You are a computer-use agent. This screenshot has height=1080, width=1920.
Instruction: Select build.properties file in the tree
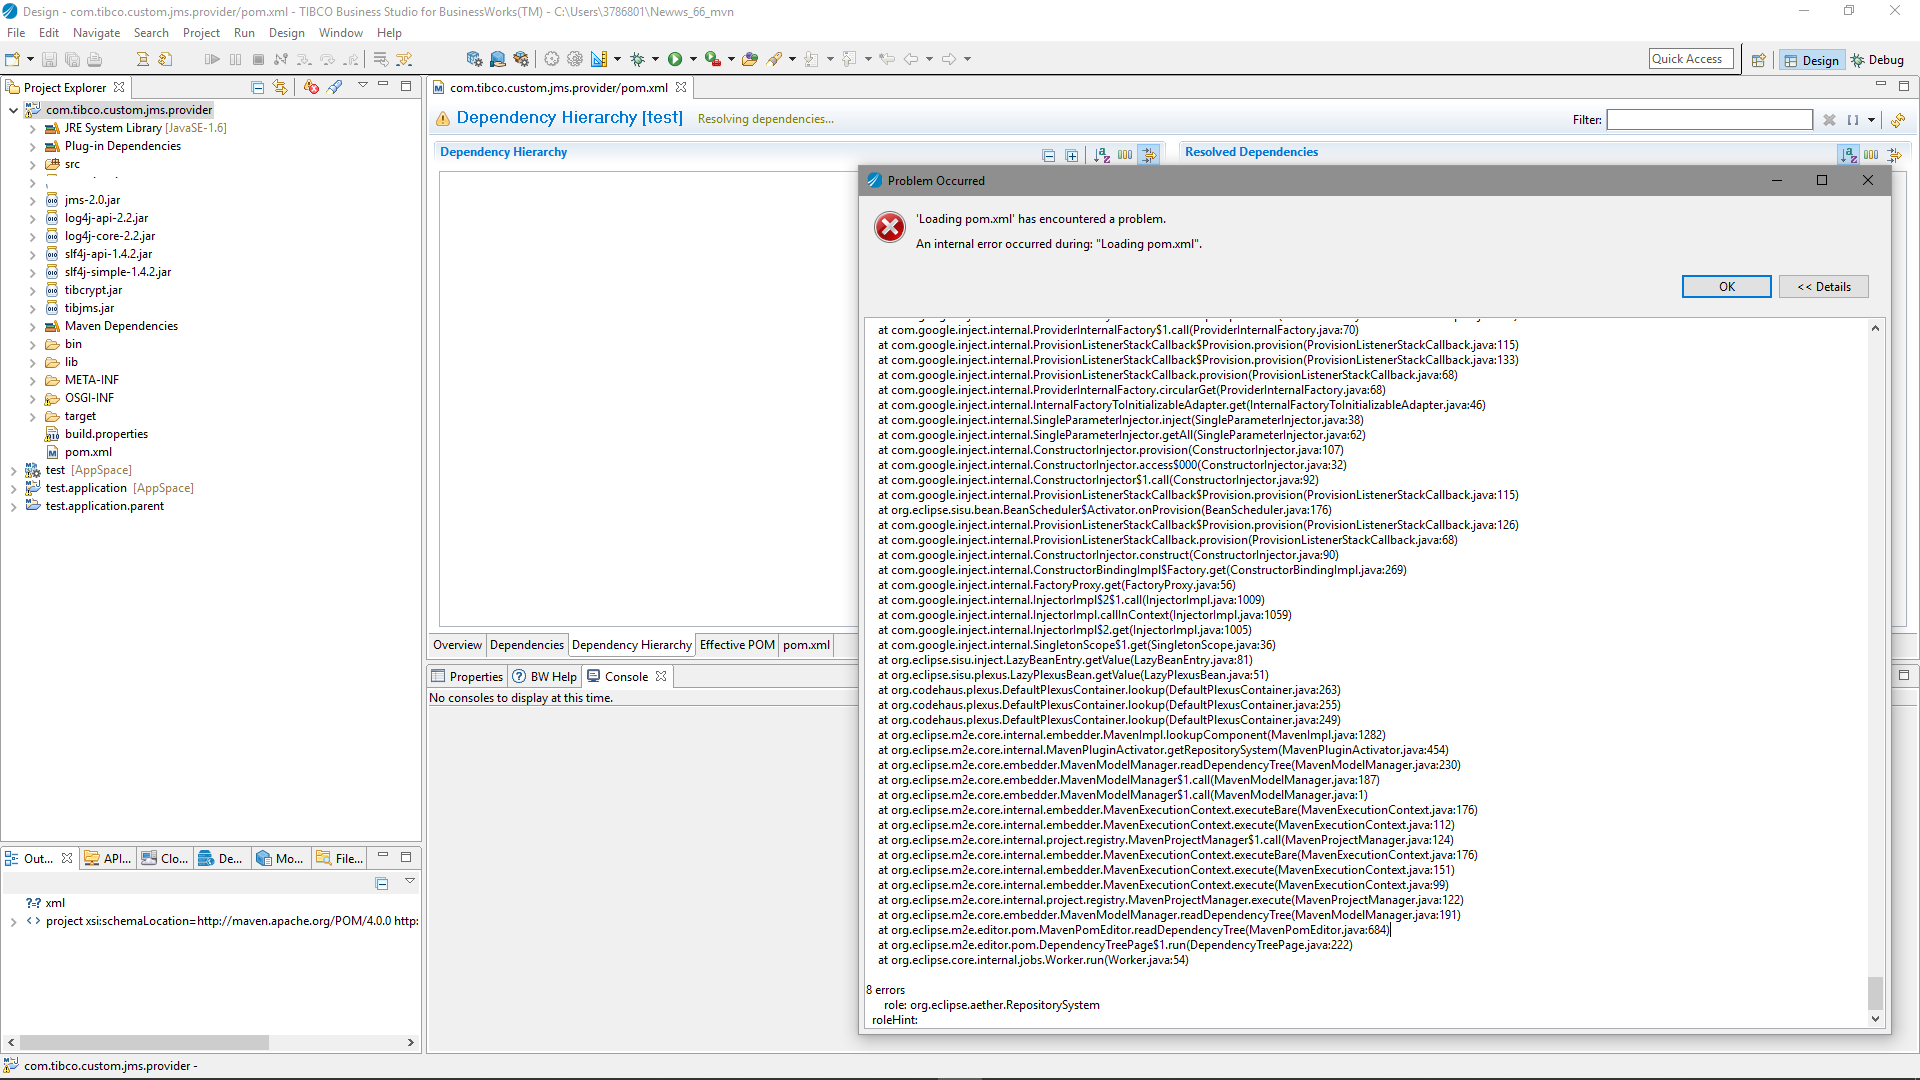[x=106, y=434]
